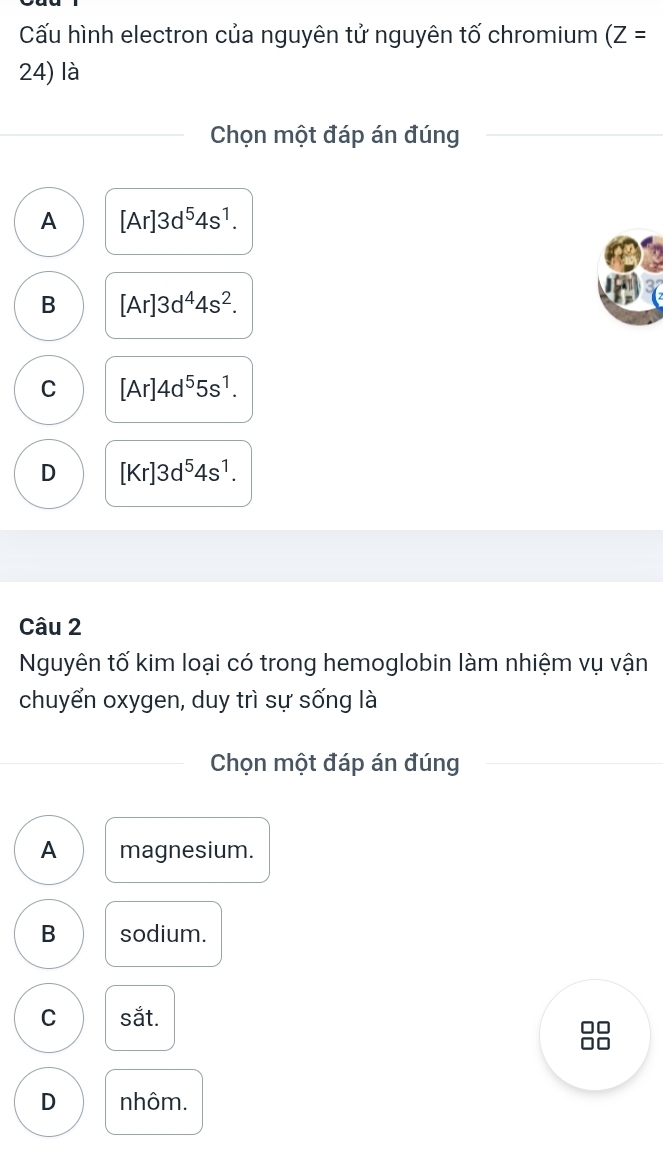Choose letter D circle beside nhôm

(x=49, y=1103)
